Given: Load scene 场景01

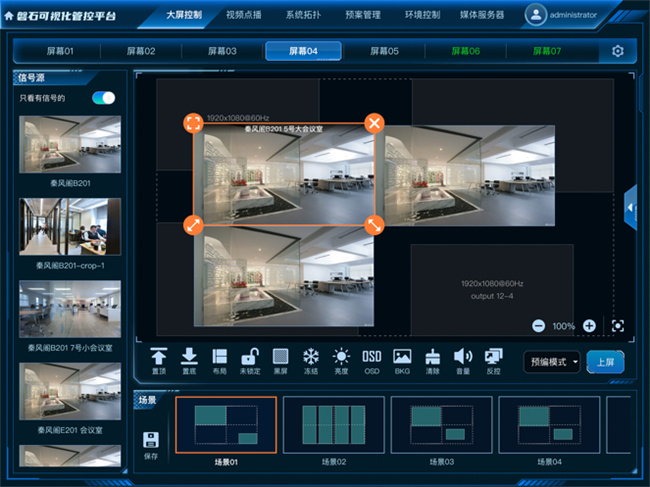Looking at the screenshot, I should click(x=226, y=425).
